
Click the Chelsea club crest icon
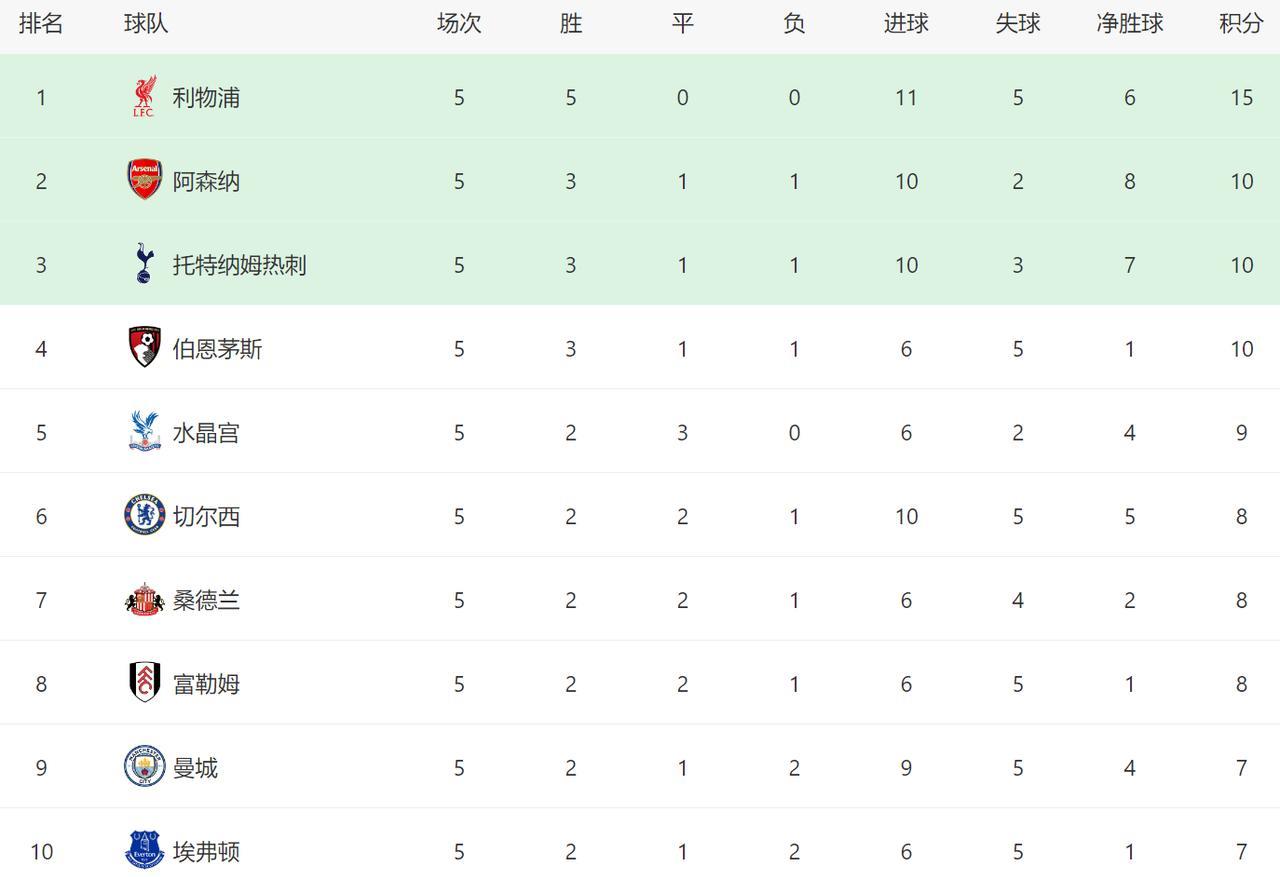(145, 515)
